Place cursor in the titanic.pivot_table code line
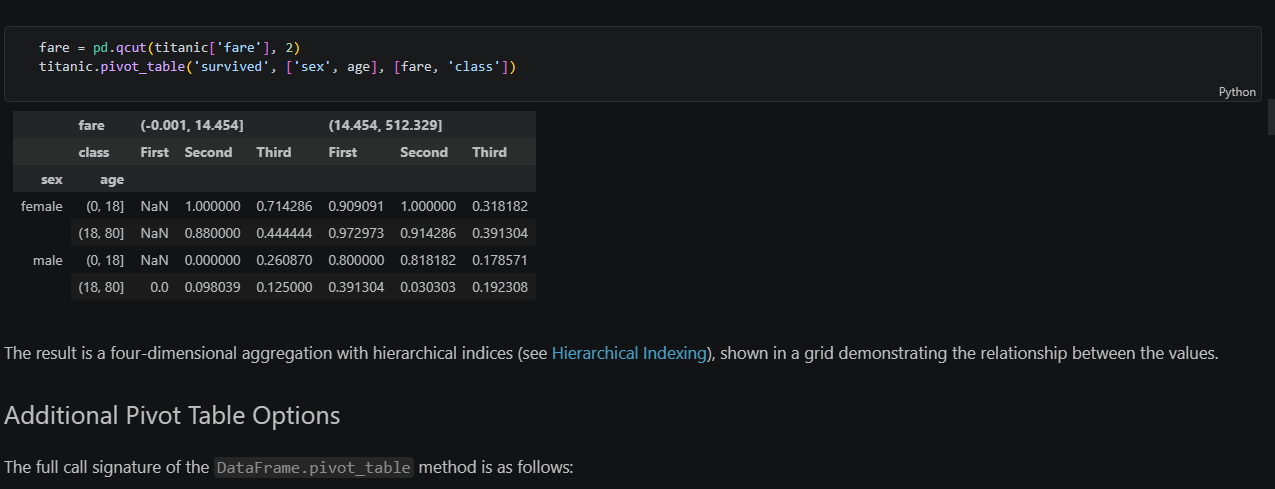The width and height of the screenshot is (1275, 489). tap(277, 67)
